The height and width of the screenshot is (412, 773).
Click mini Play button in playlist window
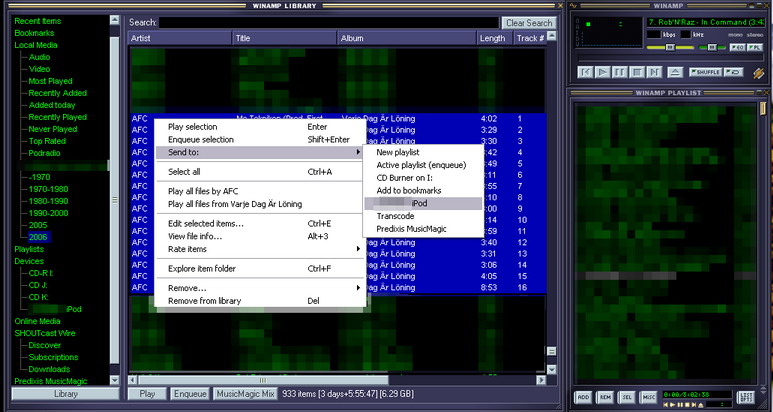(x=671, y=404)
